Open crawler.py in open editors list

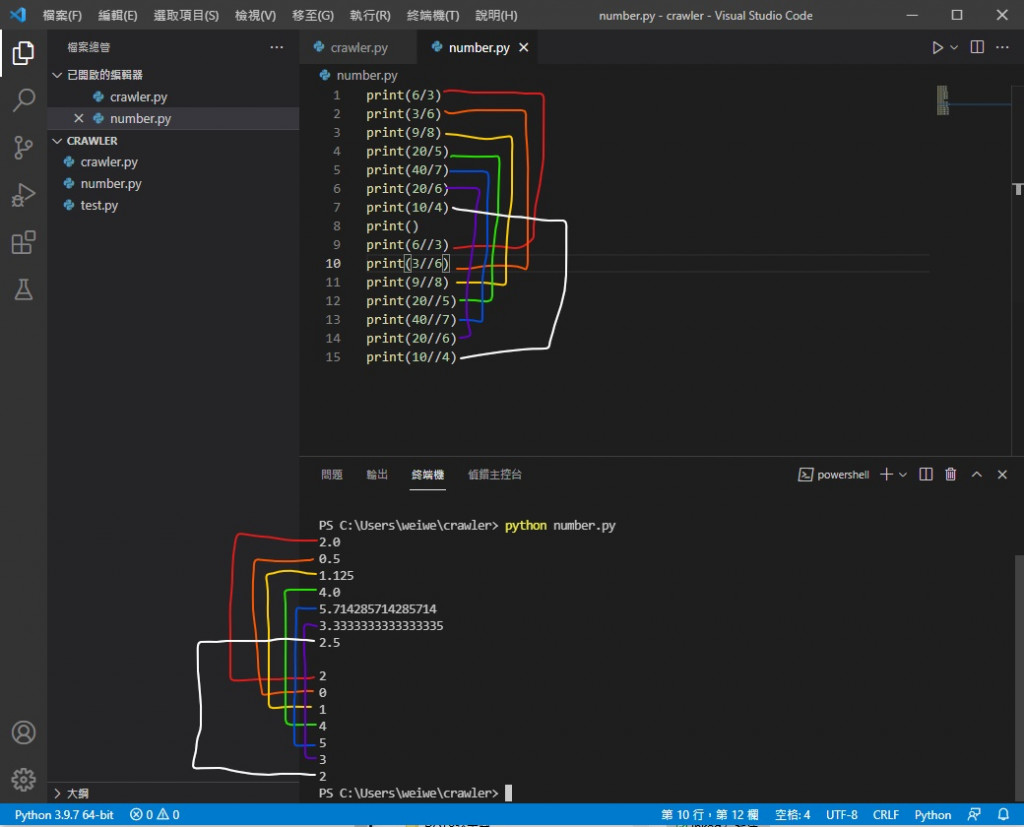pos(138,97)
